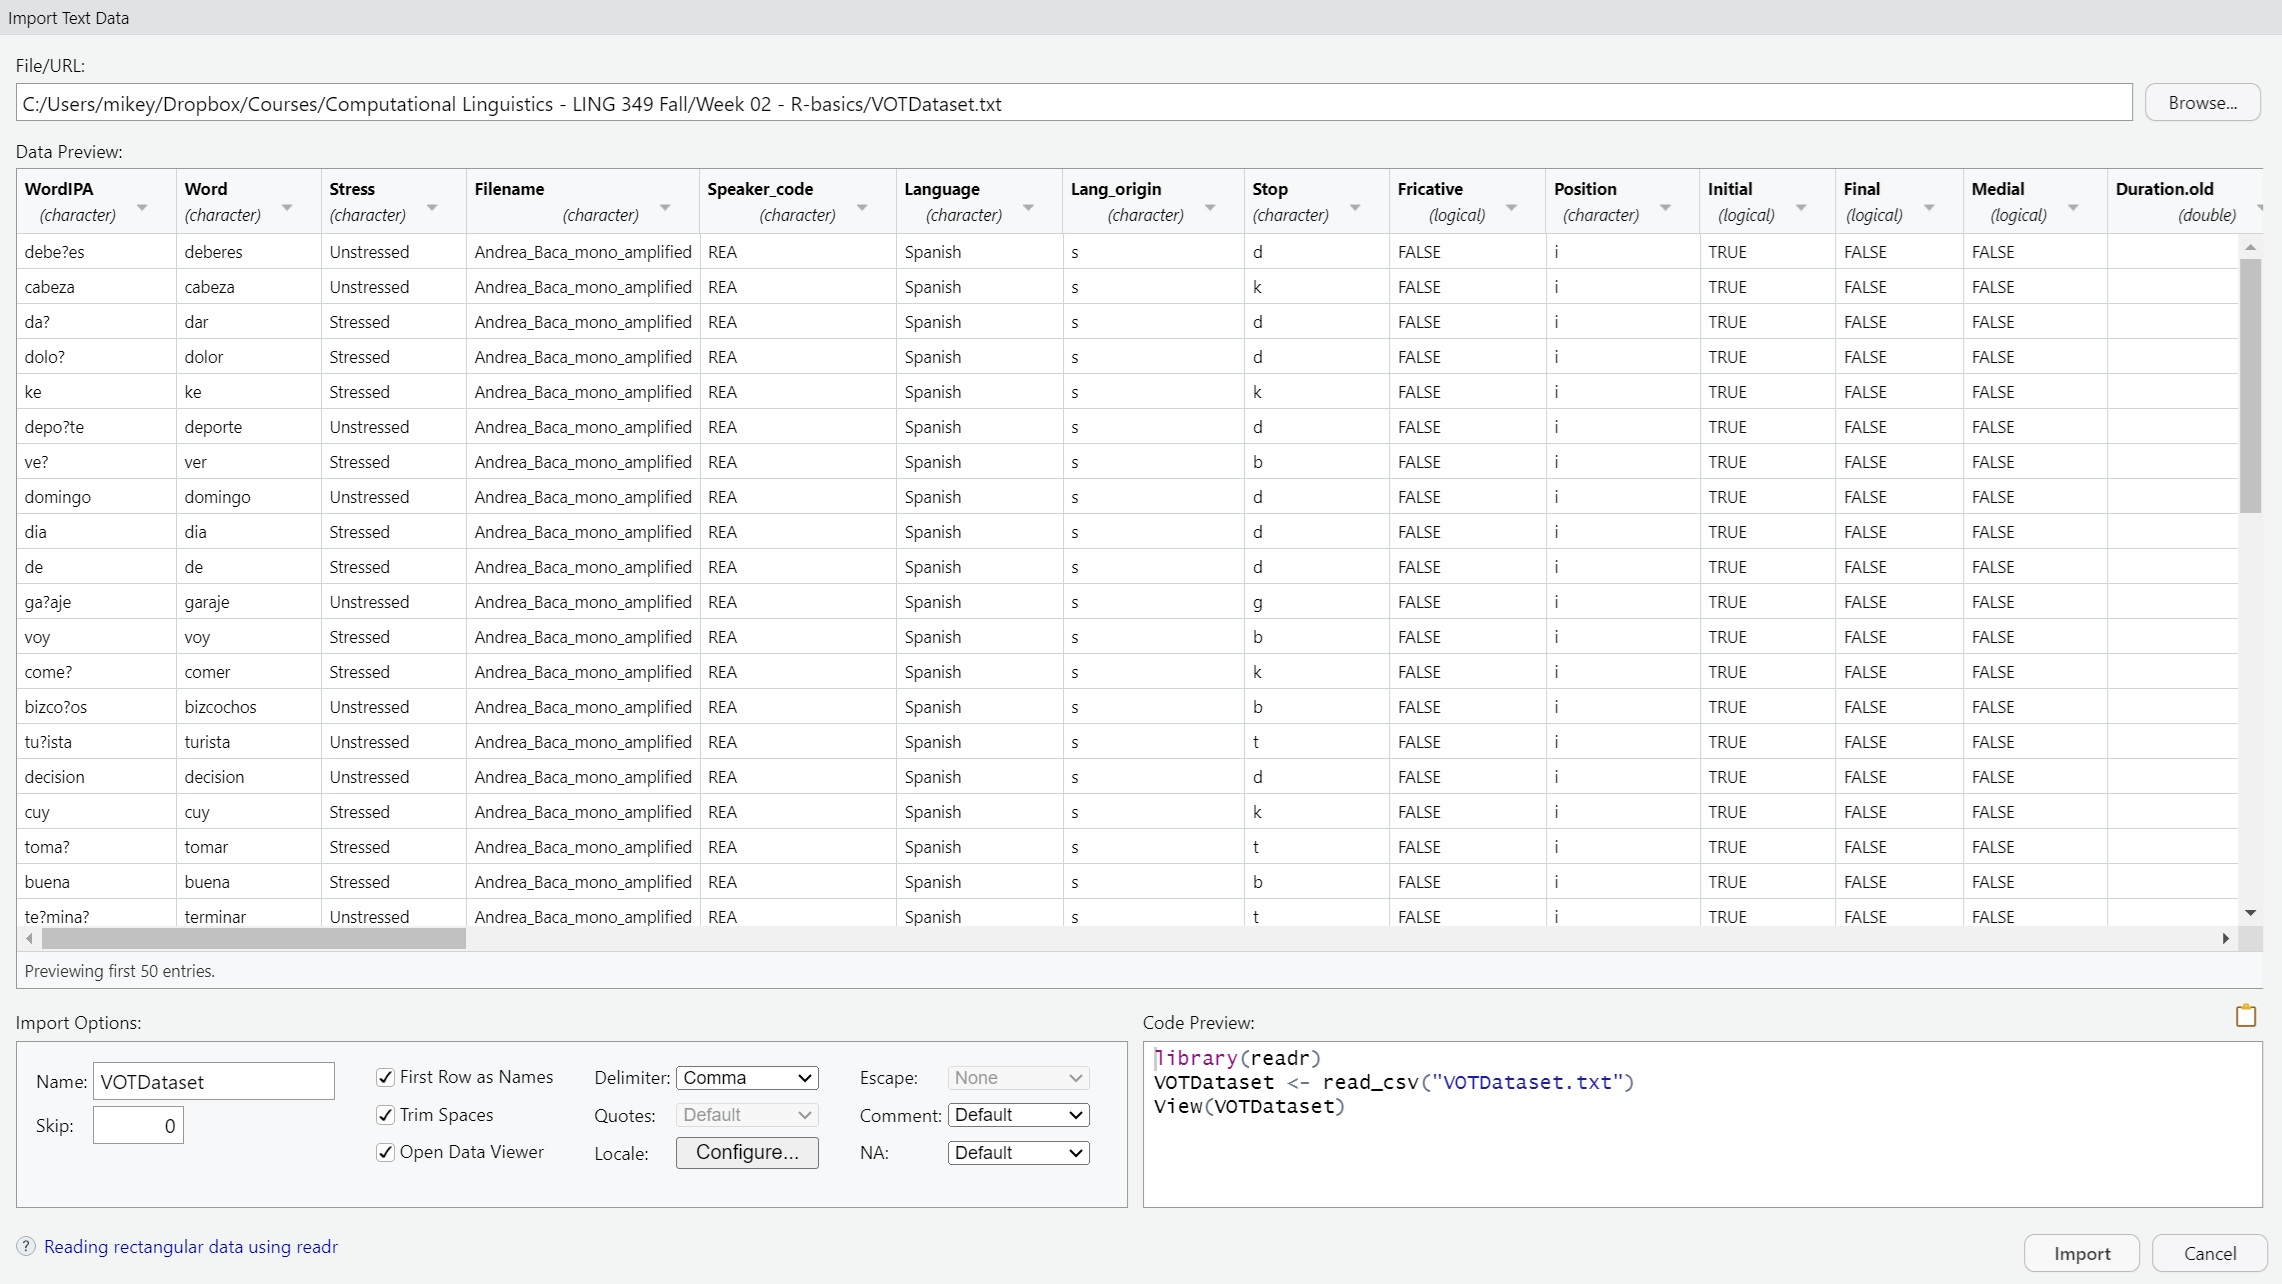Click the horizontal scrollbar right arrow

(x=2226, y=938)
